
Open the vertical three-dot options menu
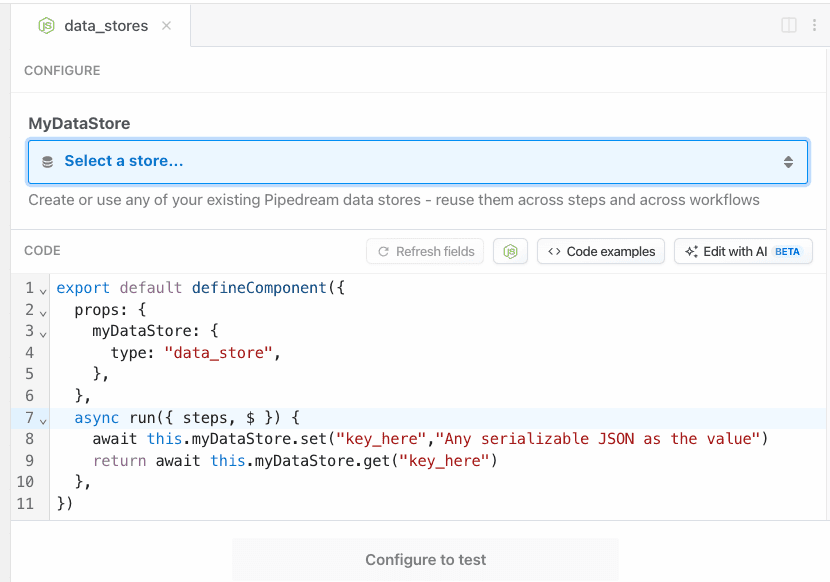tap(814, 25)
